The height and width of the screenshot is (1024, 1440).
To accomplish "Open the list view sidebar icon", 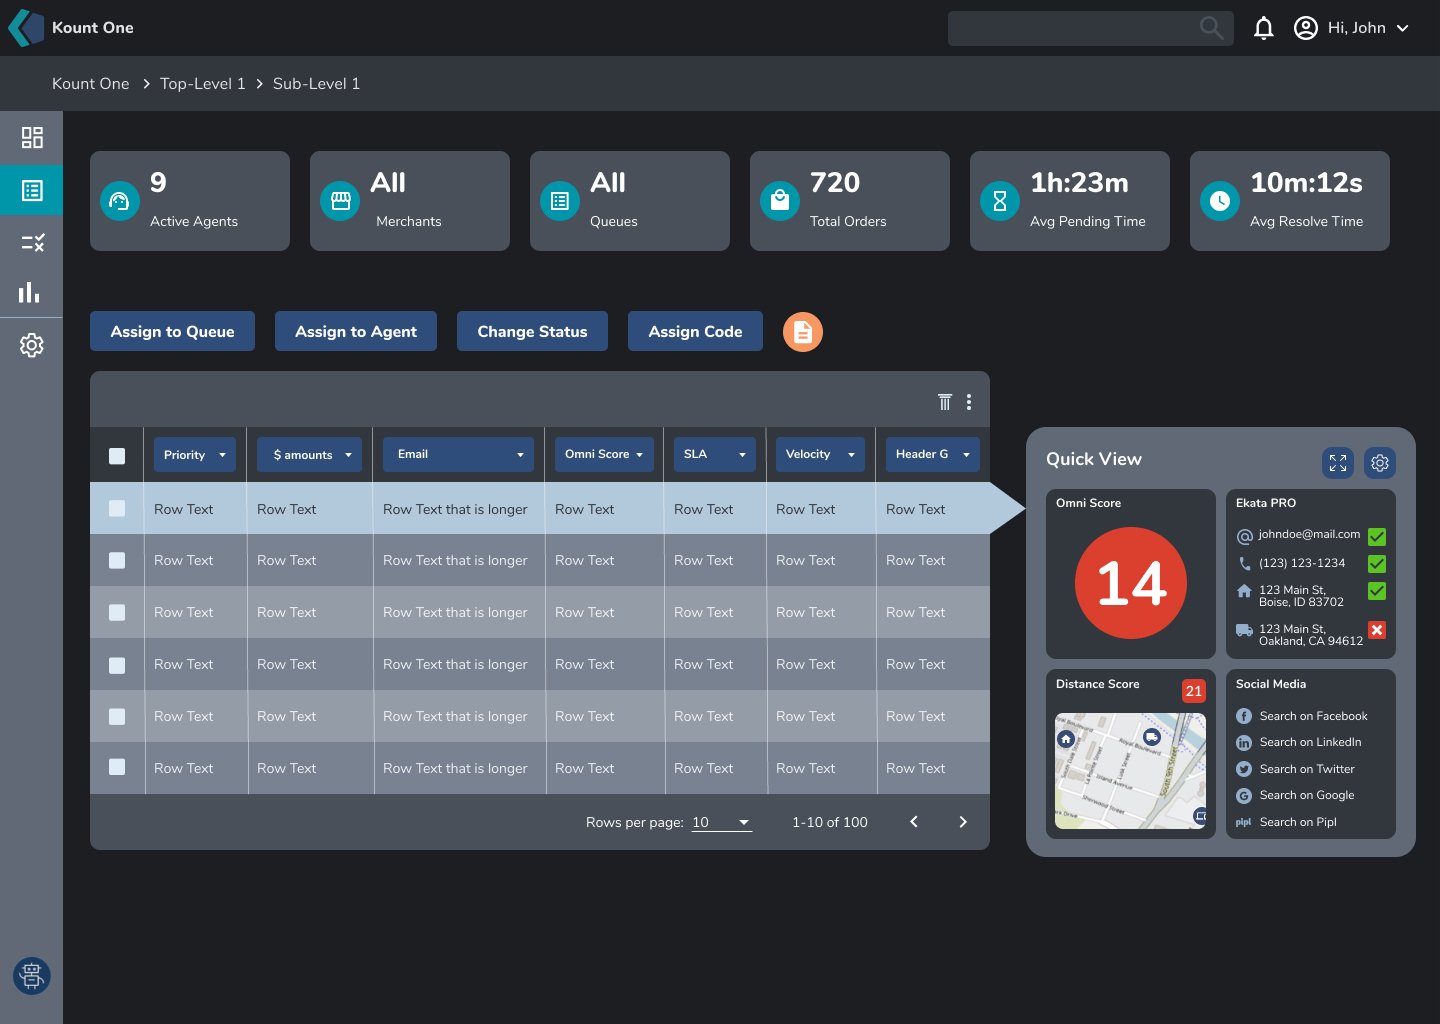I will pos(32,190).
